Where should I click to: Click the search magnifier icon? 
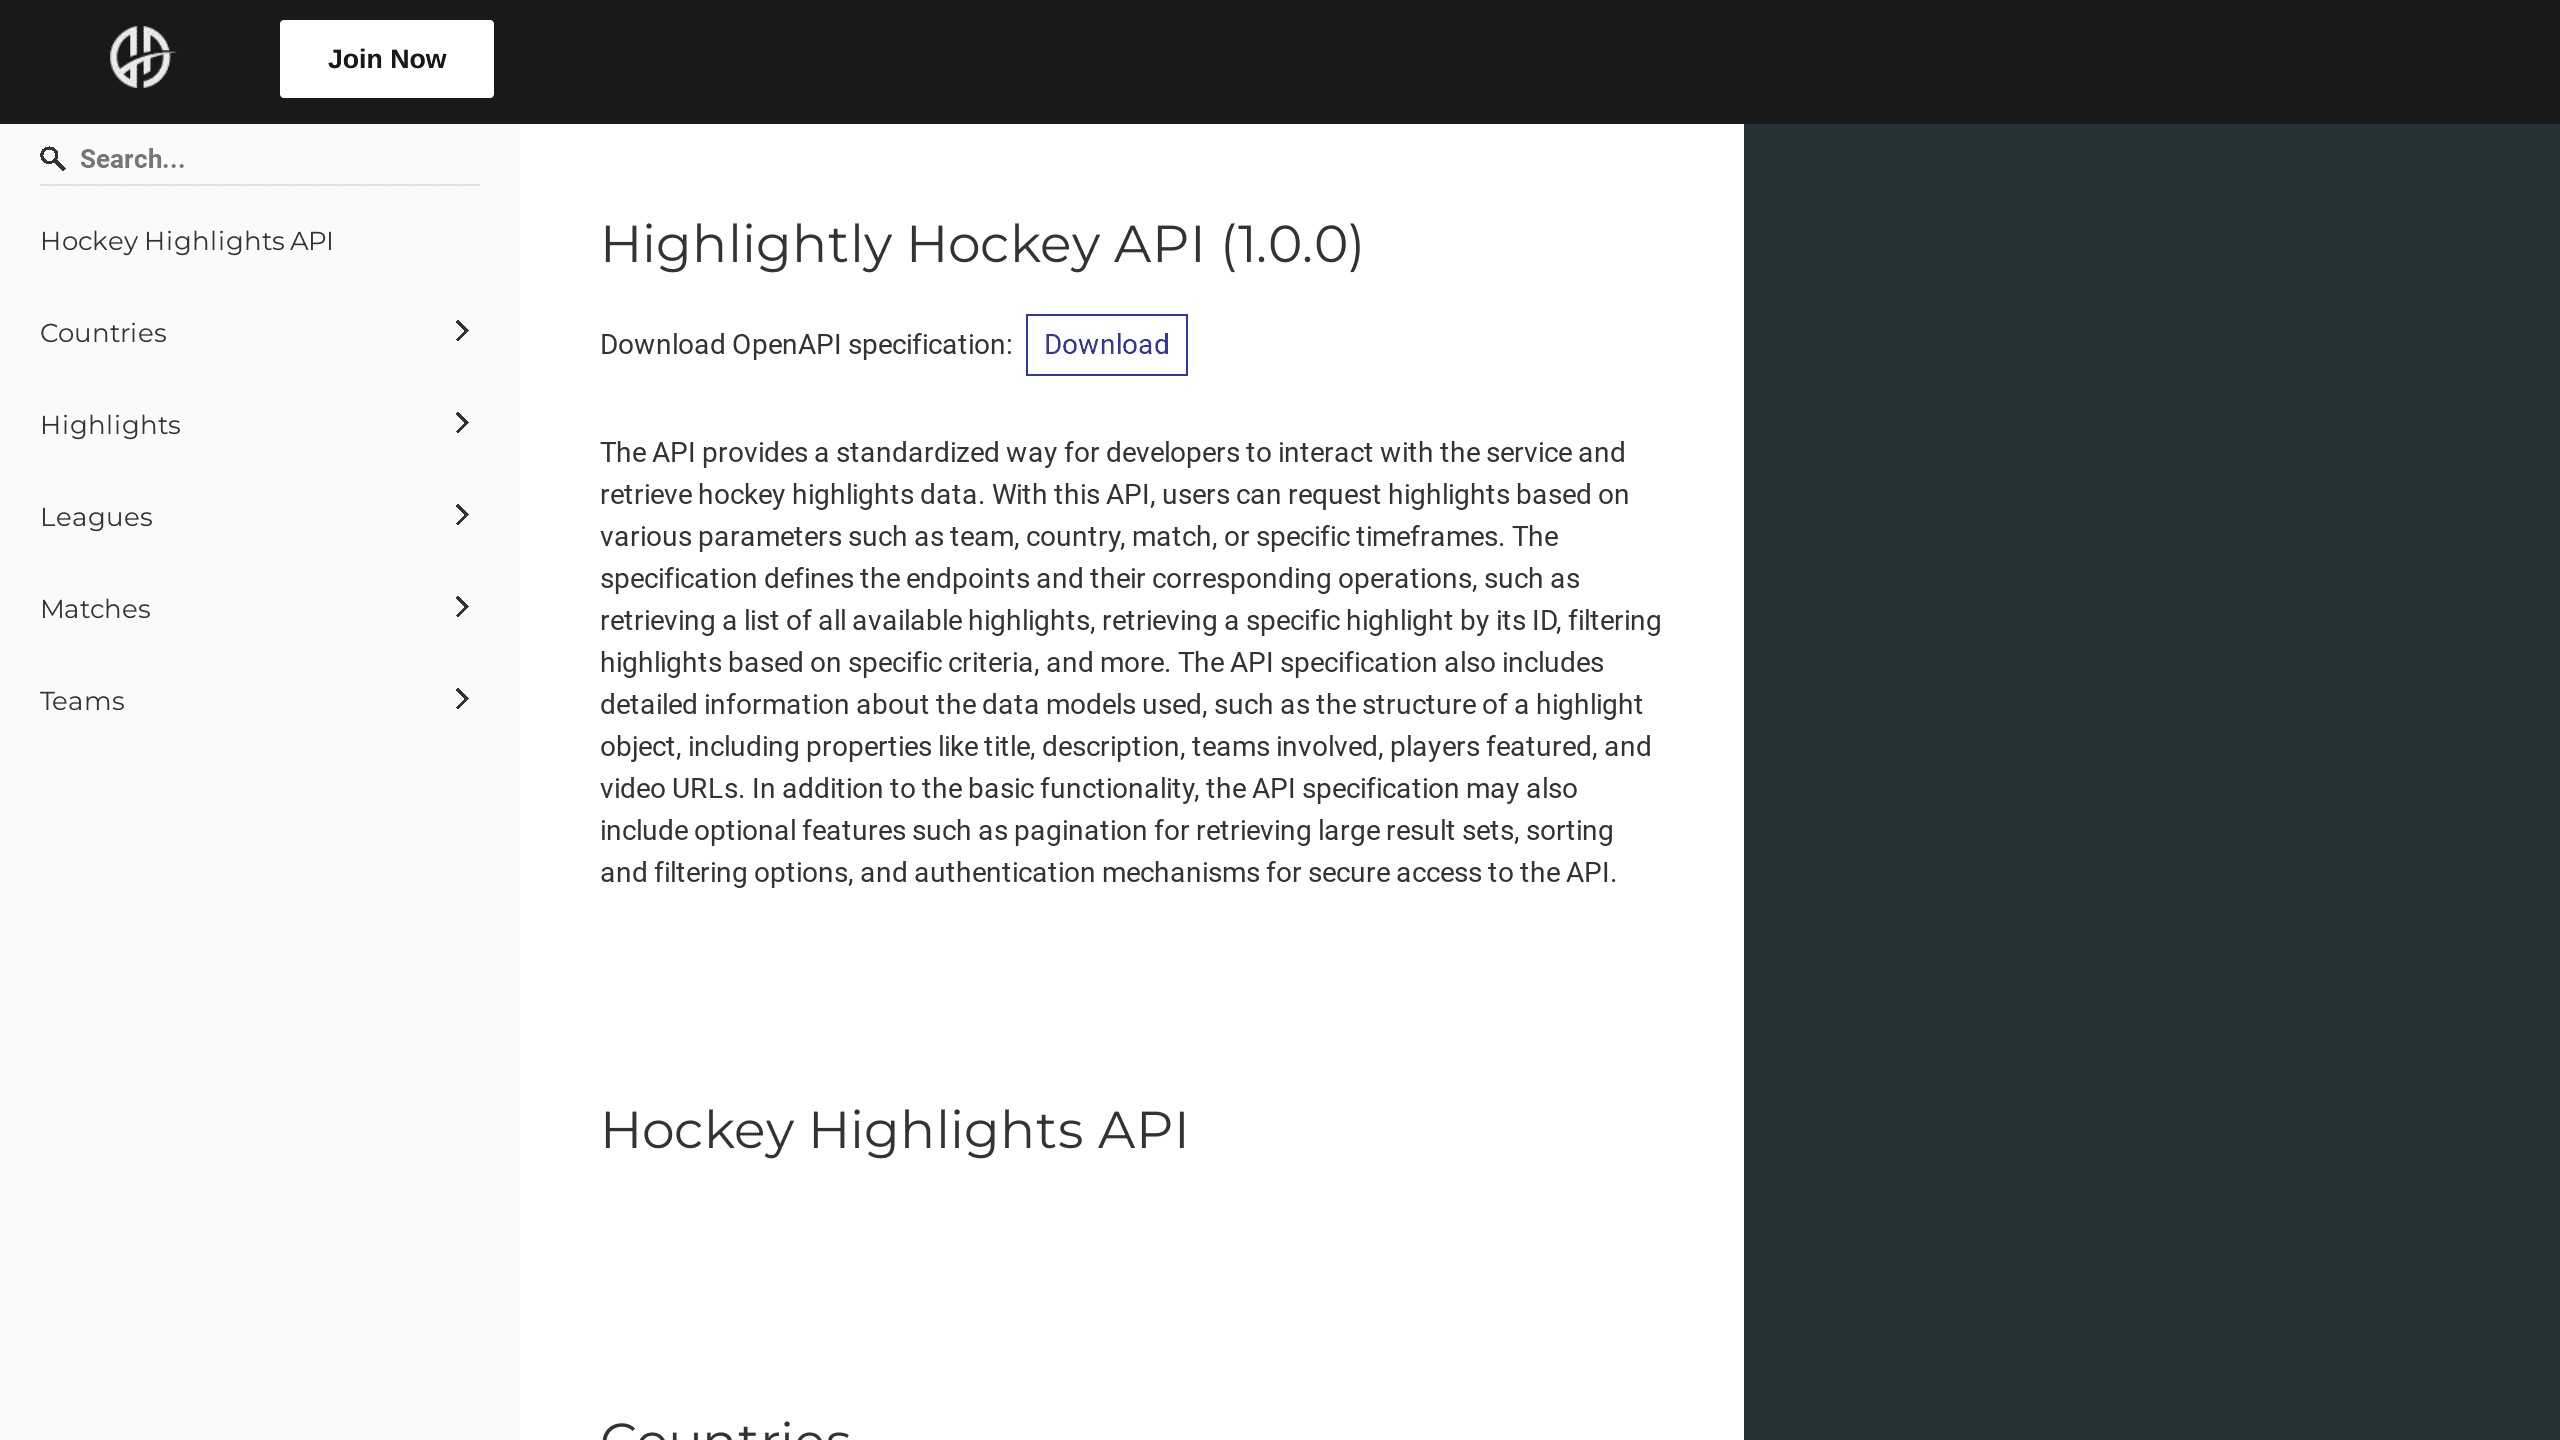(53, 158)
